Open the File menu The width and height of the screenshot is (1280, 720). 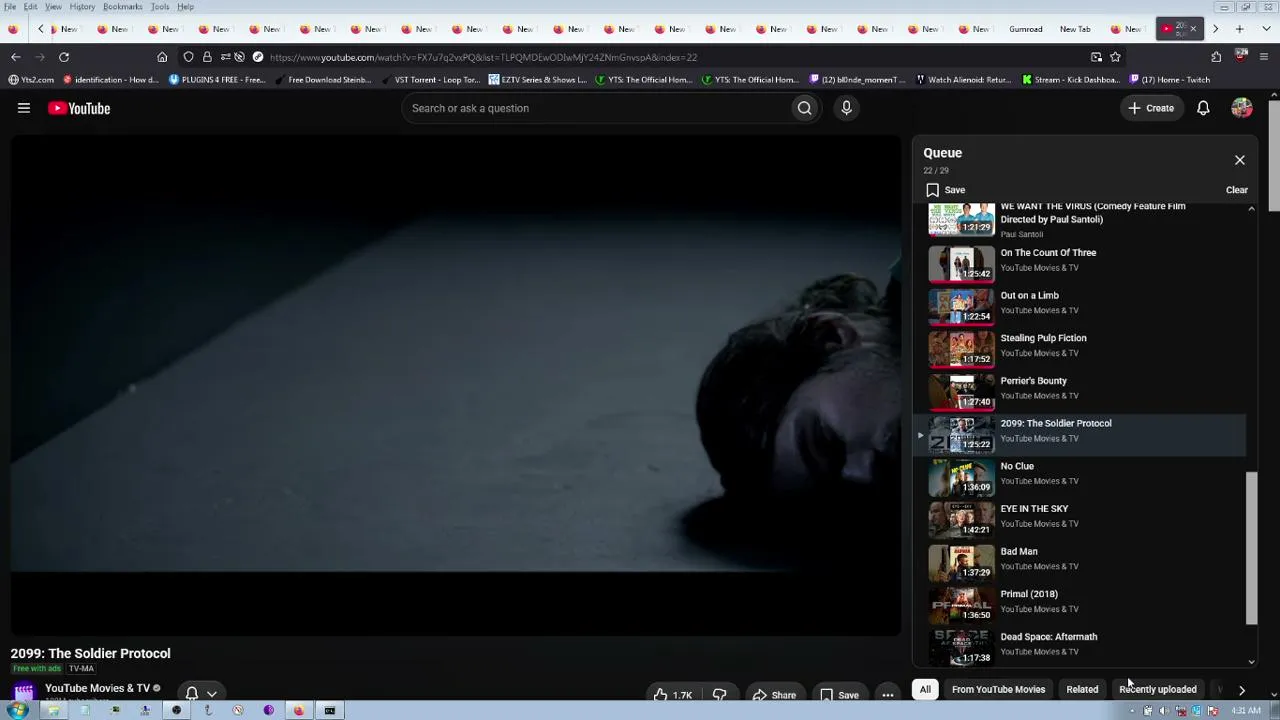[9, 7]
